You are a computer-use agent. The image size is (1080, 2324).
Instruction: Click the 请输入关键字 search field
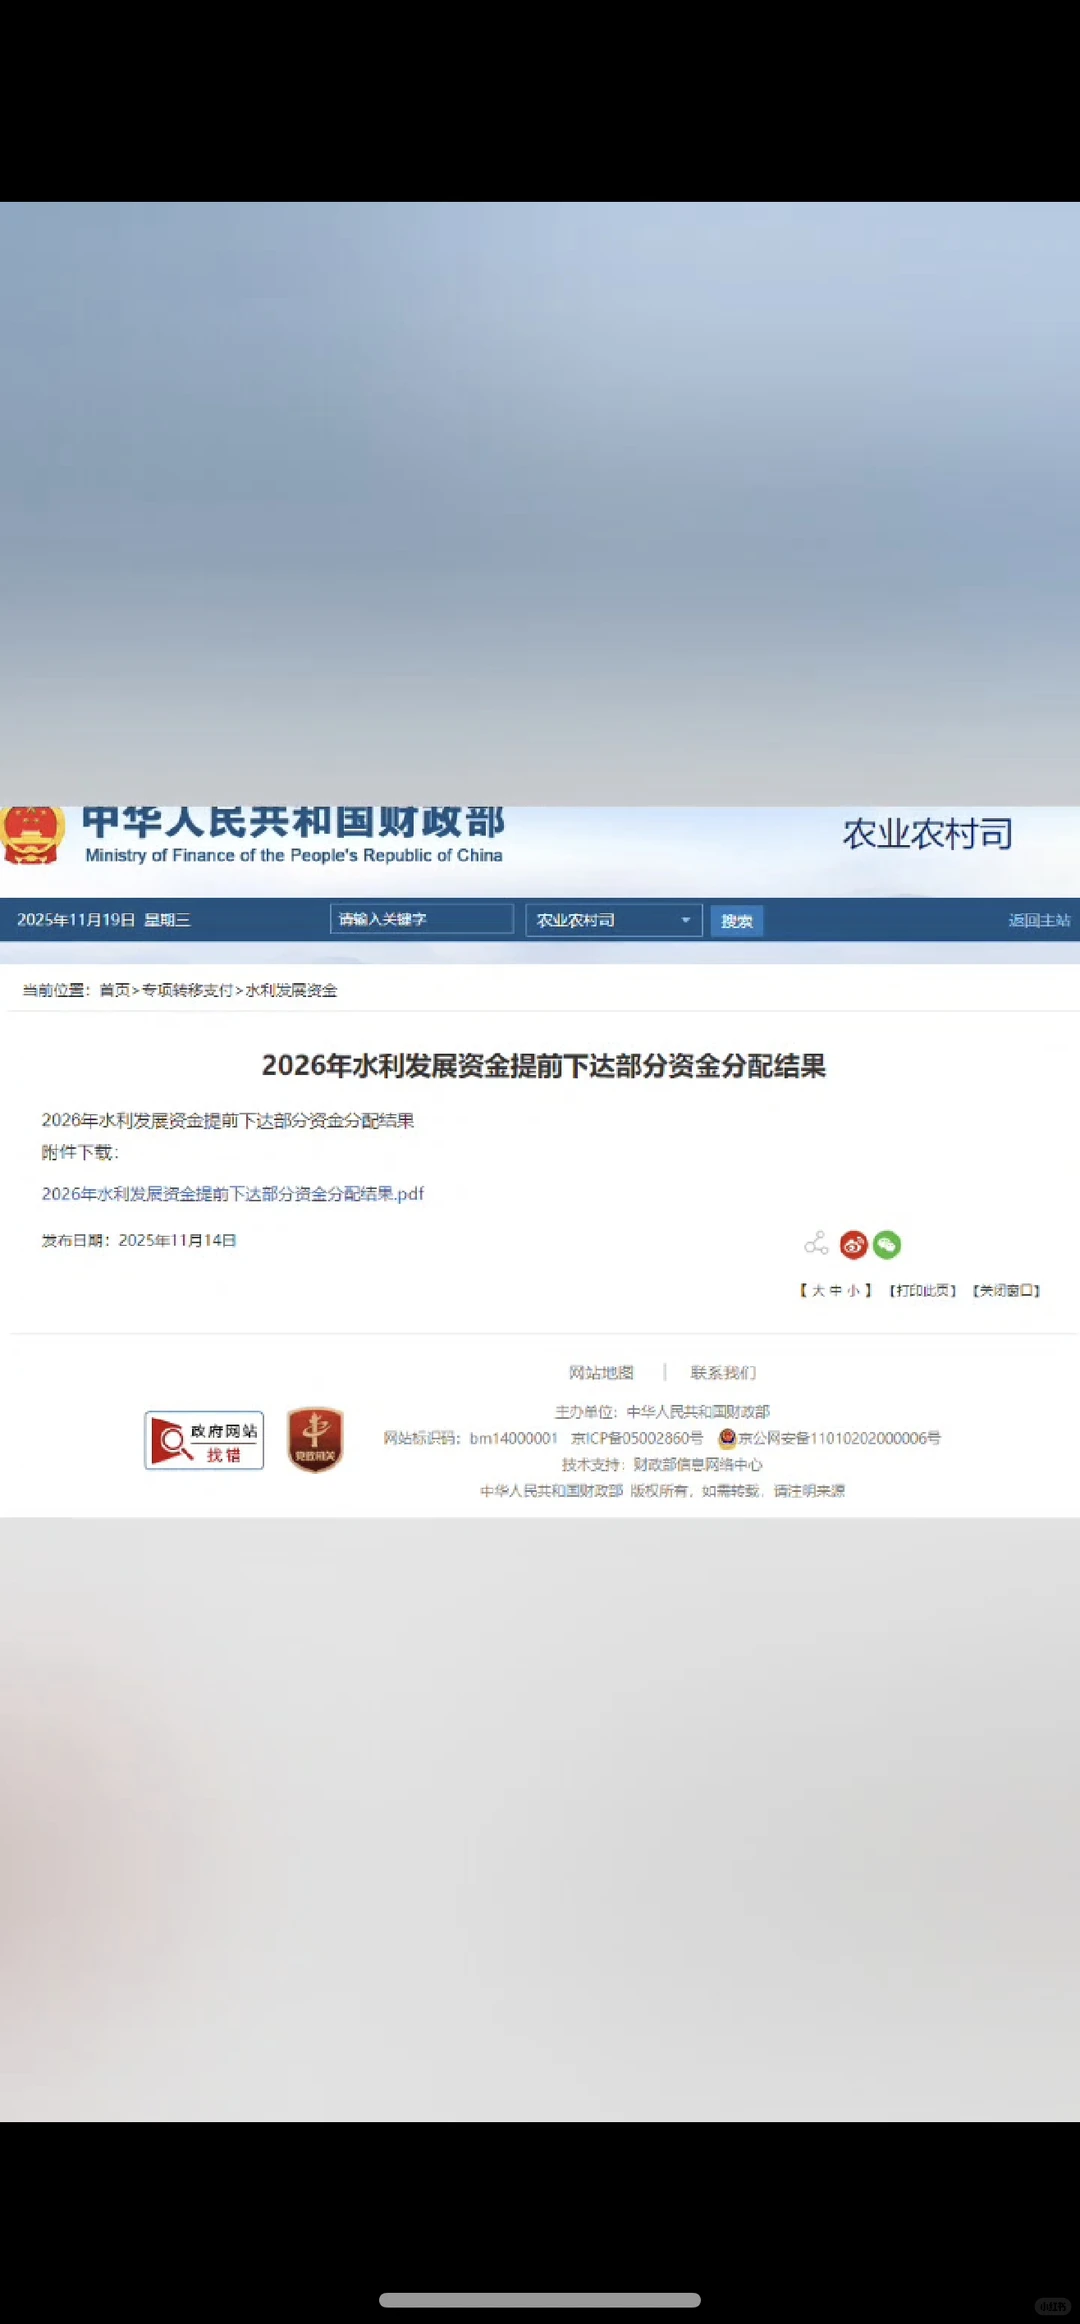[422, 919]
